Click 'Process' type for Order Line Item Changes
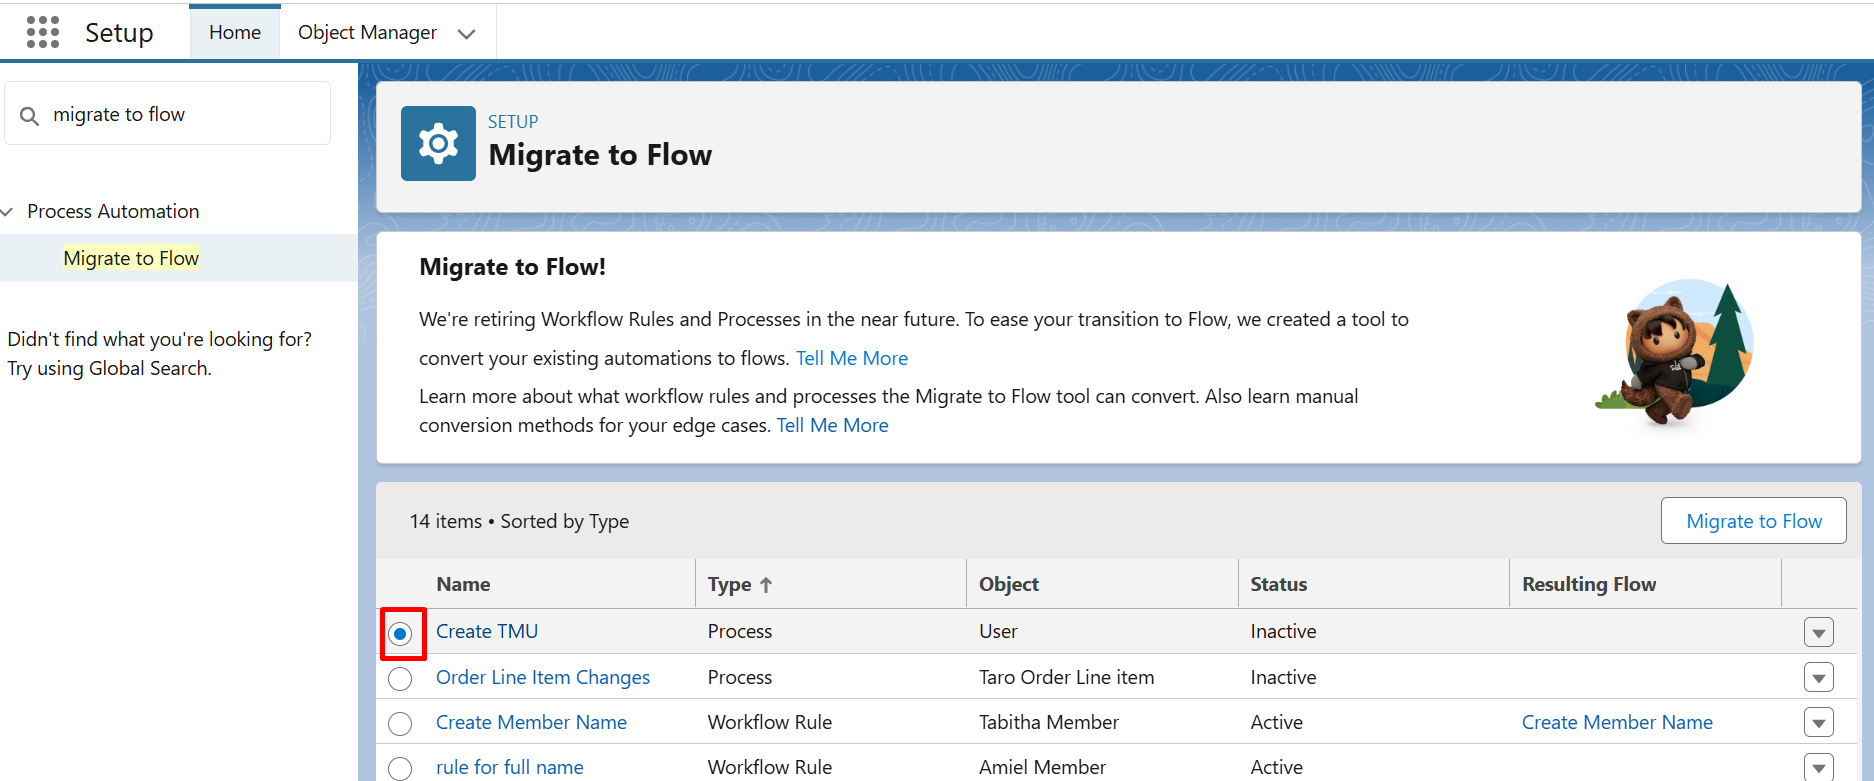This screenshot has height=781, width=1874. point(739,677)
